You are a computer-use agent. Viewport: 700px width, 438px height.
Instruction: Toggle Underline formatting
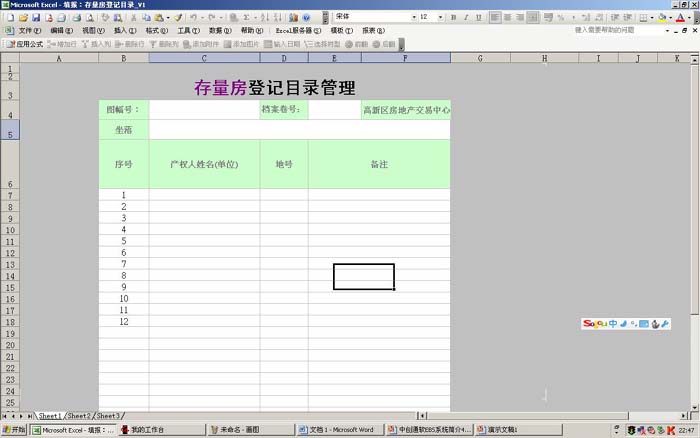pos(481,18)
